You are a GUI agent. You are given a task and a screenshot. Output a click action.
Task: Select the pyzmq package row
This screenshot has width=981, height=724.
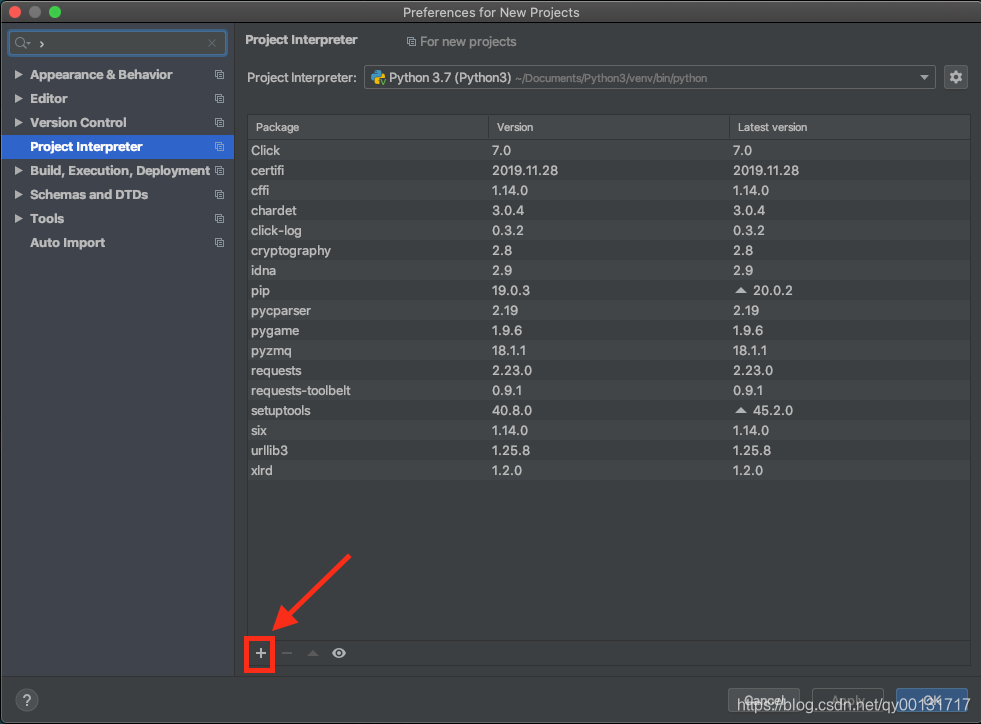(609, 350)
